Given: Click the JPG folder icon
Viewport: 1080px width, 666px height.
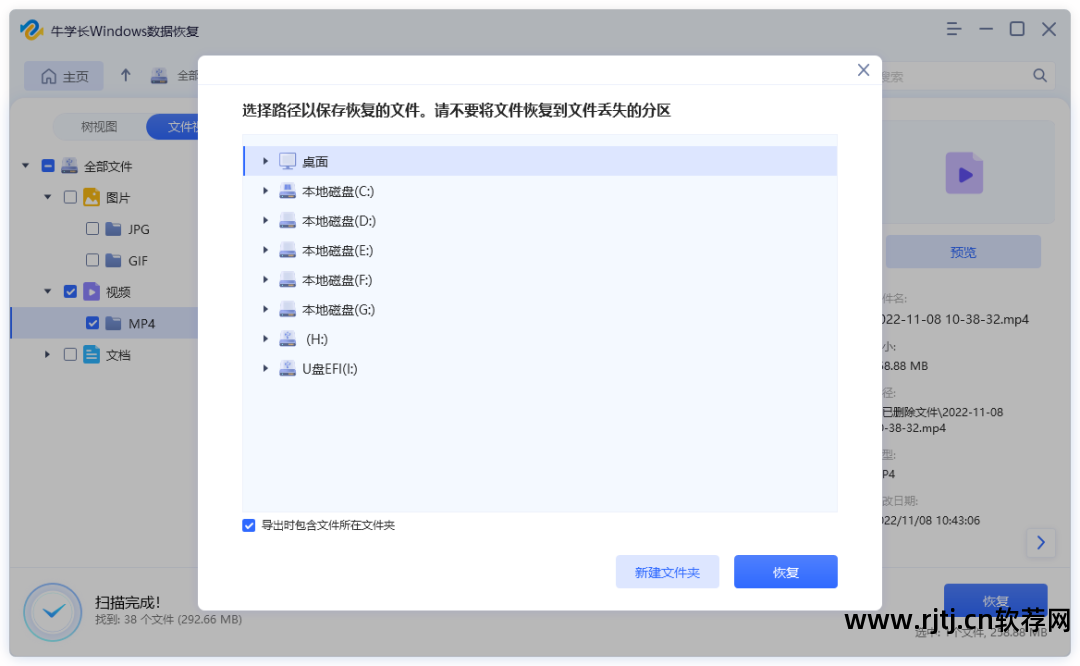Looking at the screenshot, I should tap(114, 229).
